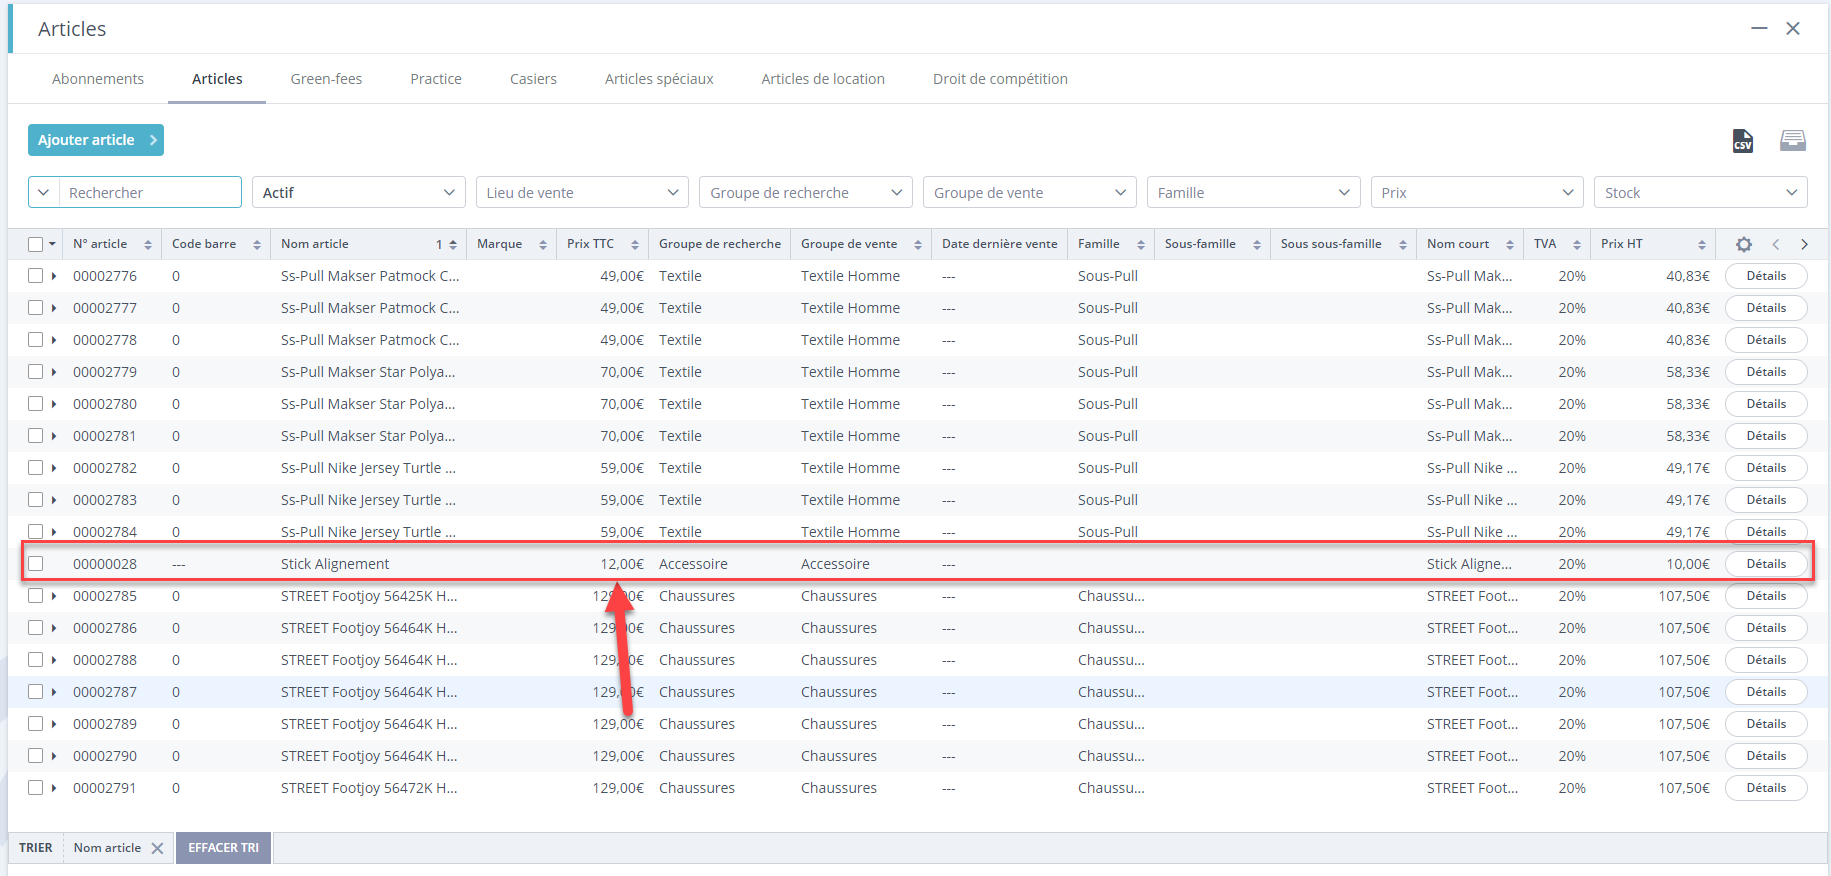Screen dimensions: 1831x876
Task: Sort by Groupe de vente column arrows
Action: [x=918, y=245]
